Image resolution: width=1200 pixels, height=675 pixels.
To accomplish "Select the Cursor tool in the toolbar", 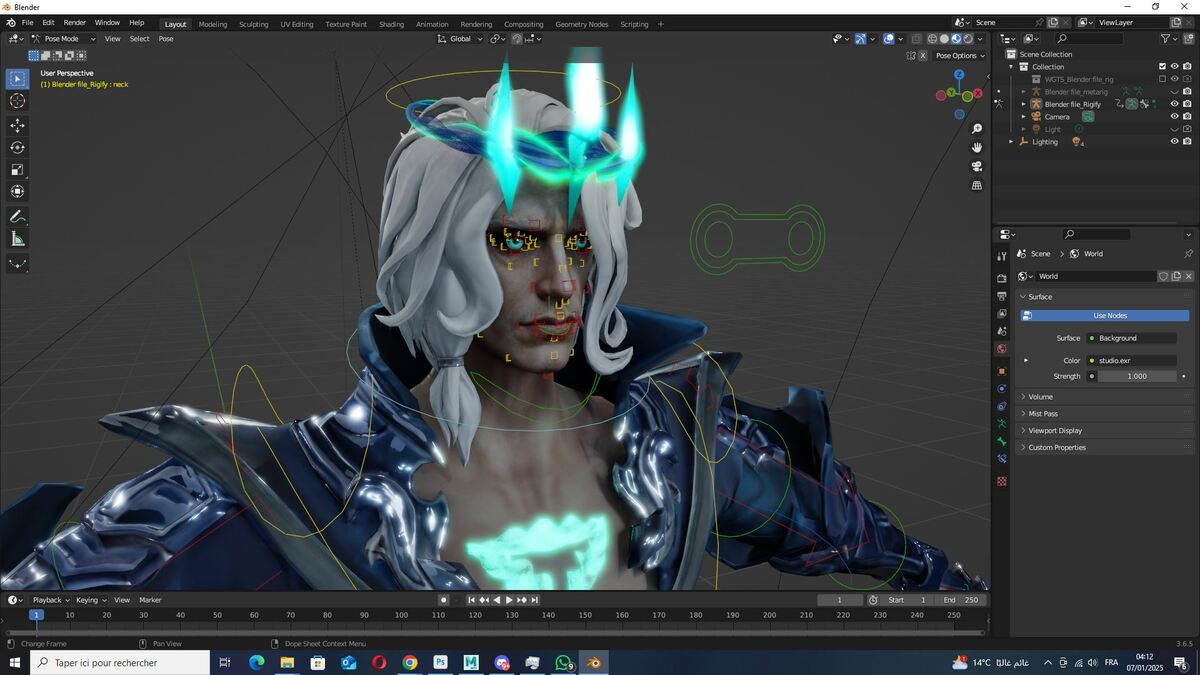I will (x=17, y=101).
